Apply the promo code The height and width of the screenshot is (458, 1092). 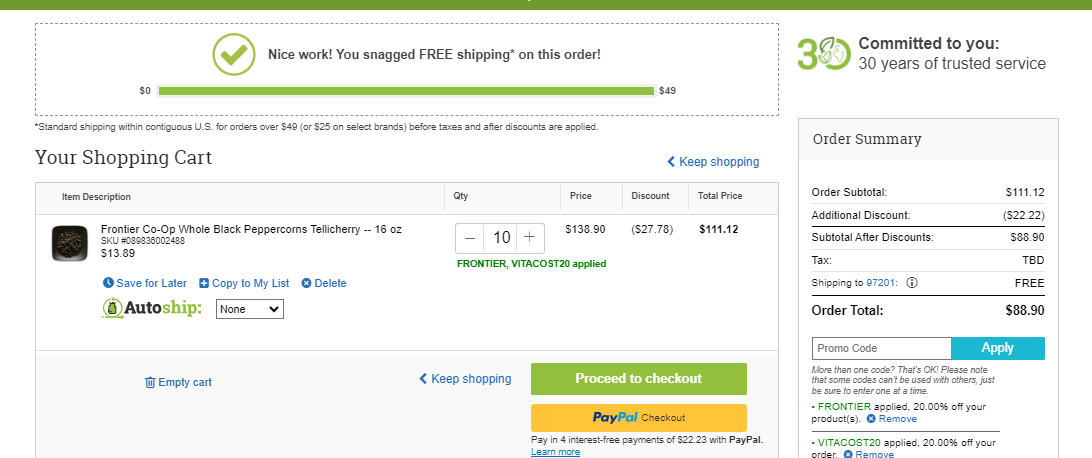[x=998, y=348]
